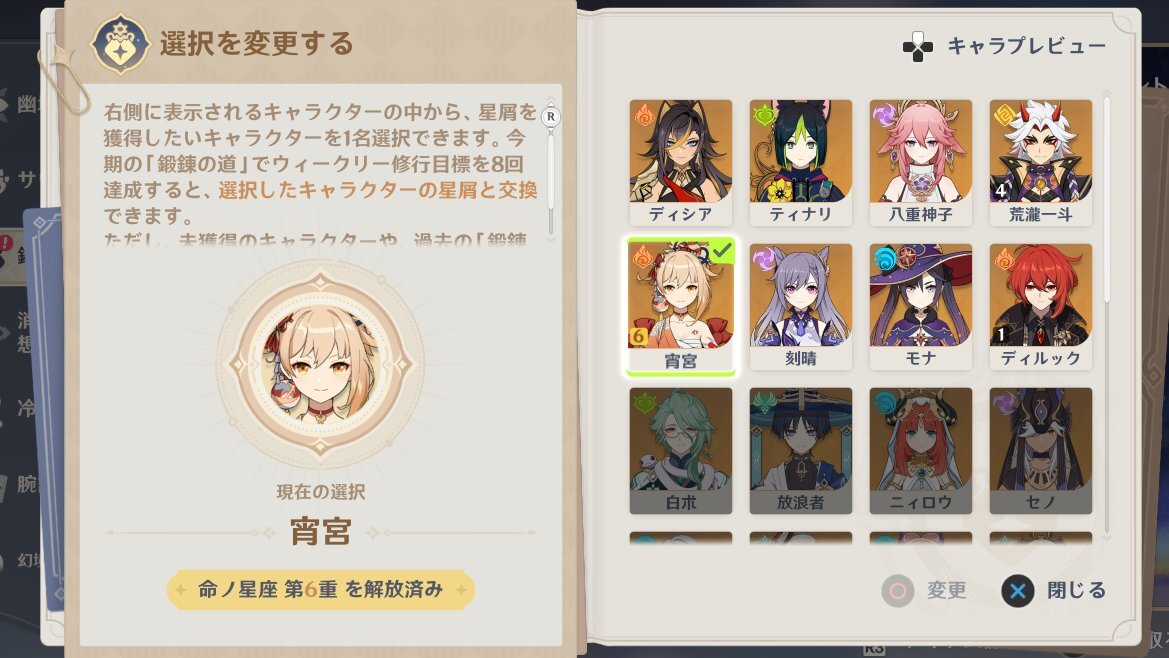Click the large 宵宮 current selection portrait

pos(321,364)
